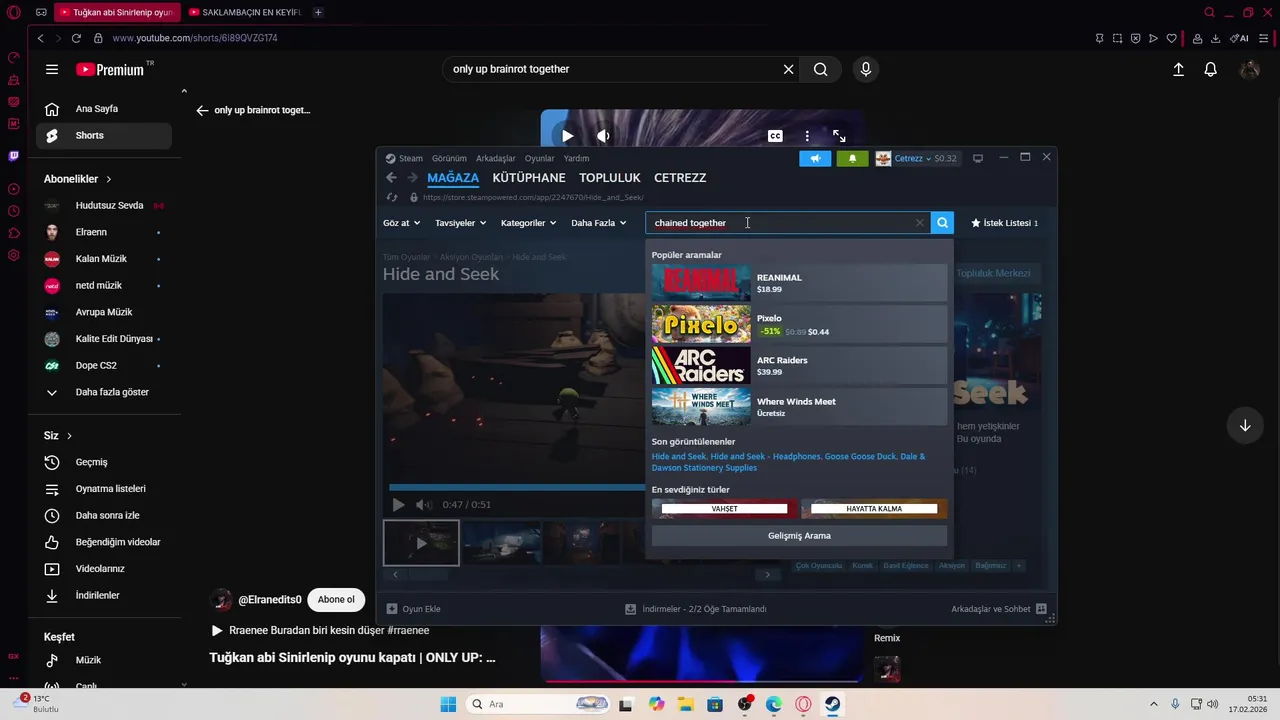The image size is (1280, 720).
Task: Start YouTube voice search microphone
Action: (866, 69)
